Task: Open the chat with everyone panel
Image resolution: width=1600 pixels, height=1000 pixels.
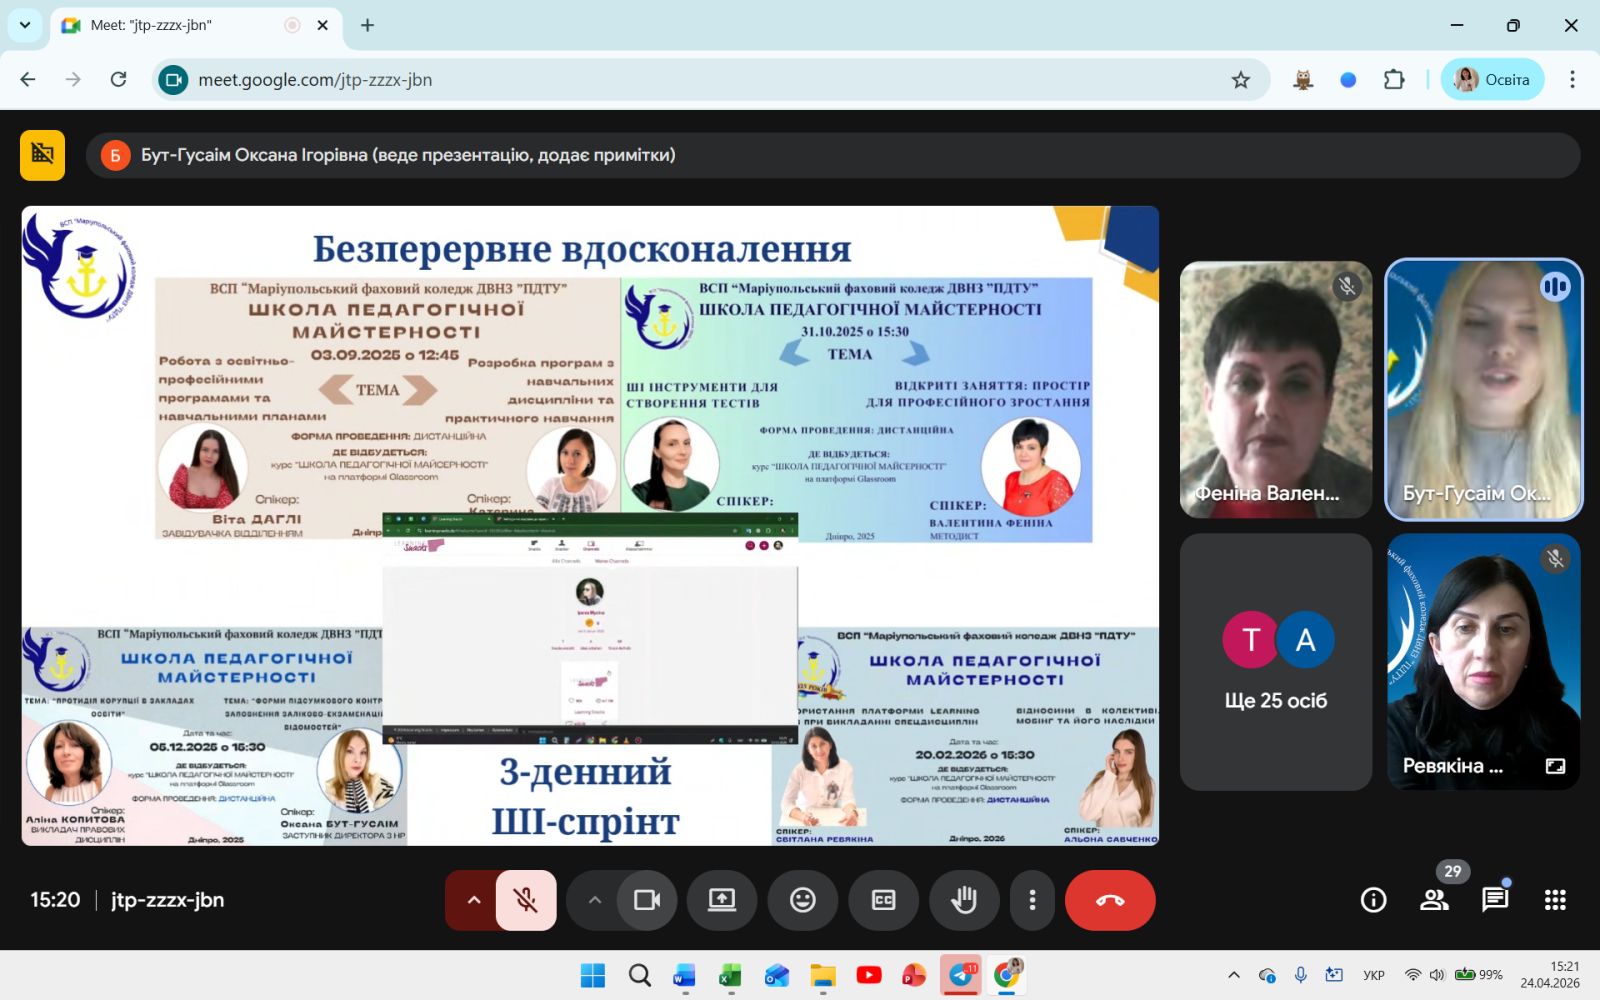Action: coord(1494,900)
